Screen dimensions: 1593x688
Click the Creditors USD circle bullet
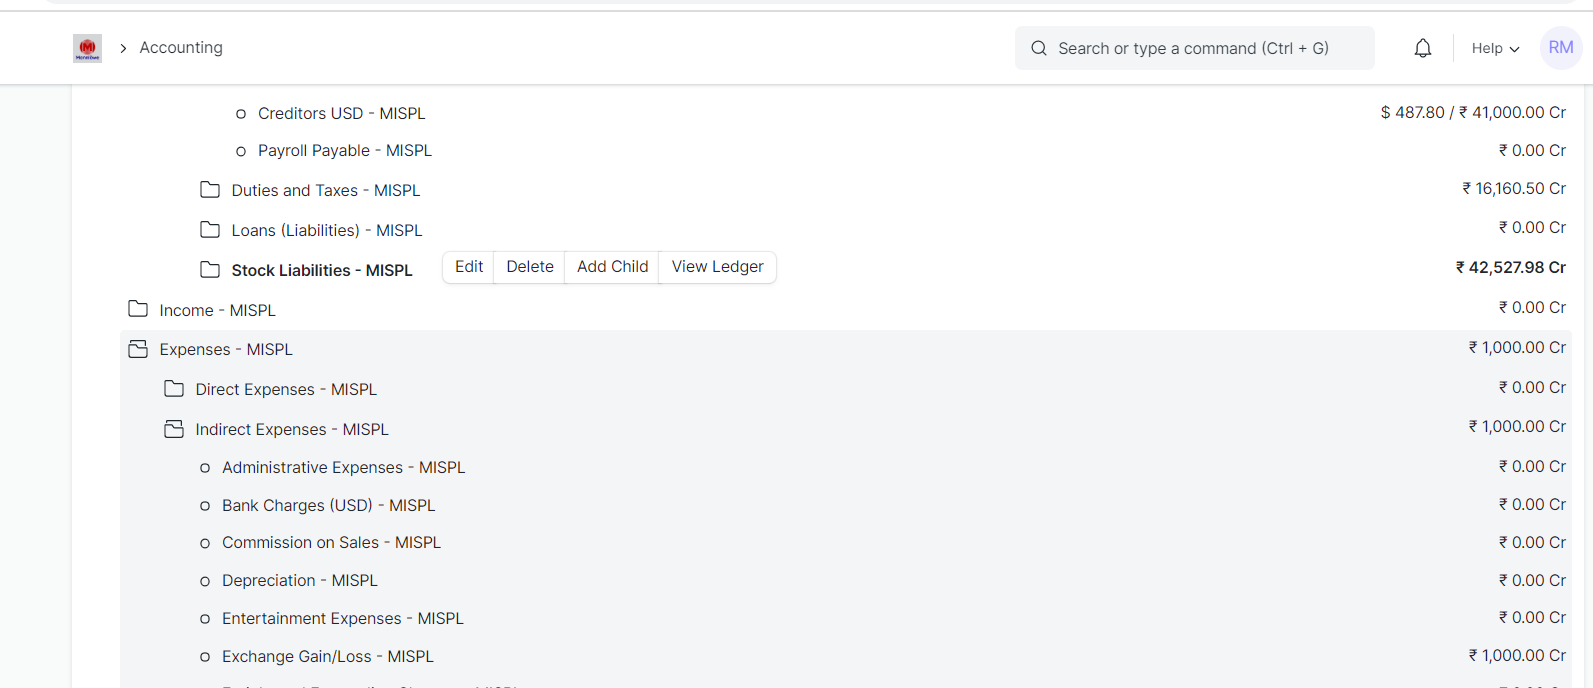tap(241, 114)
